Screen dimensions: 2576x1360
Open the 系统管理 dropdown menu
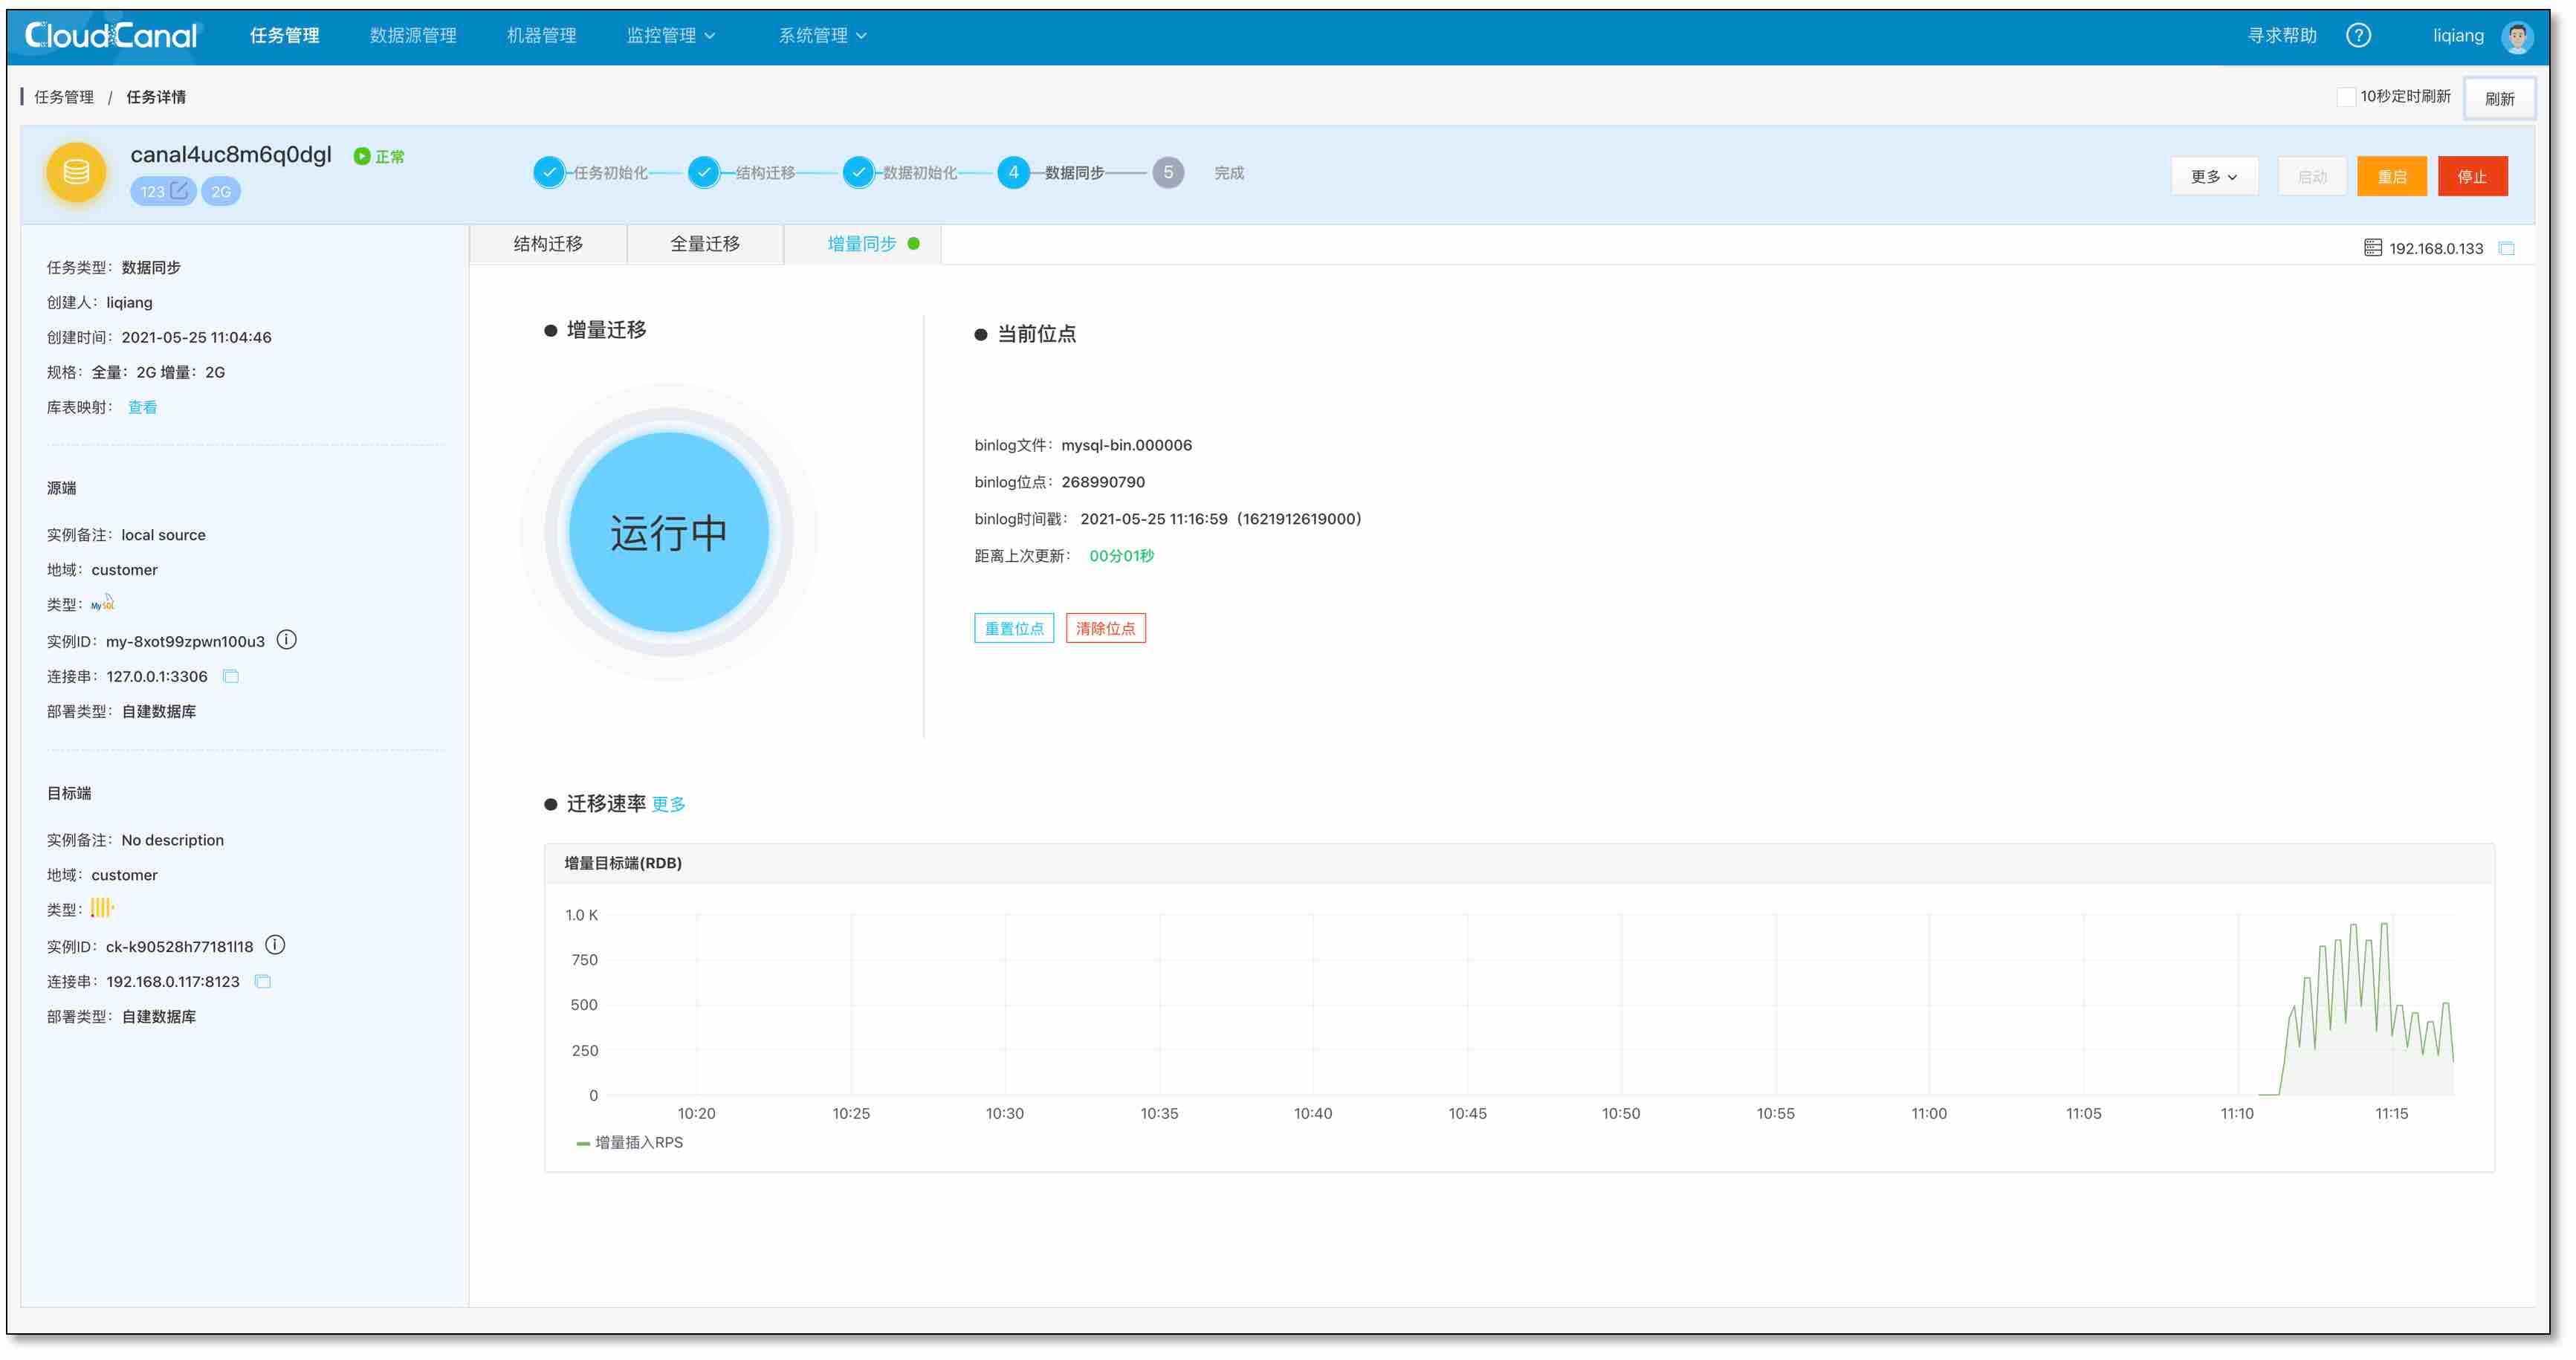click(822, 36)
